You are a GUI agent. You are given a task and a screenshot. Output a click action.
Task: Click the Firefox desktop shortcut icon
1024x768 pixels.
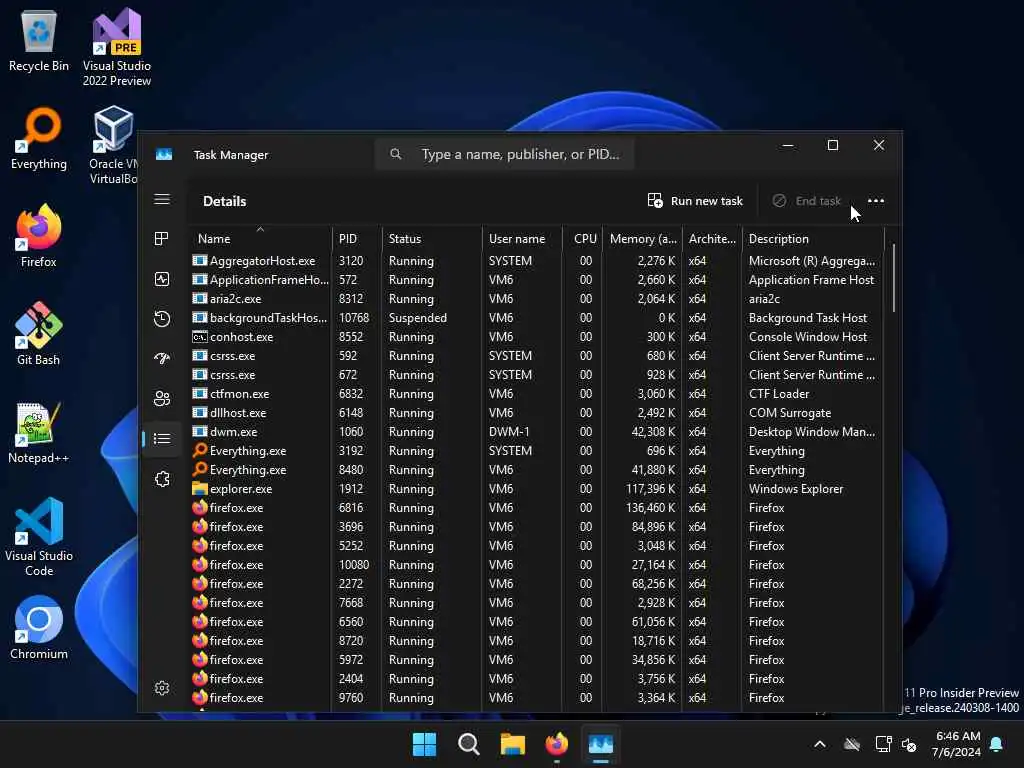39,236
